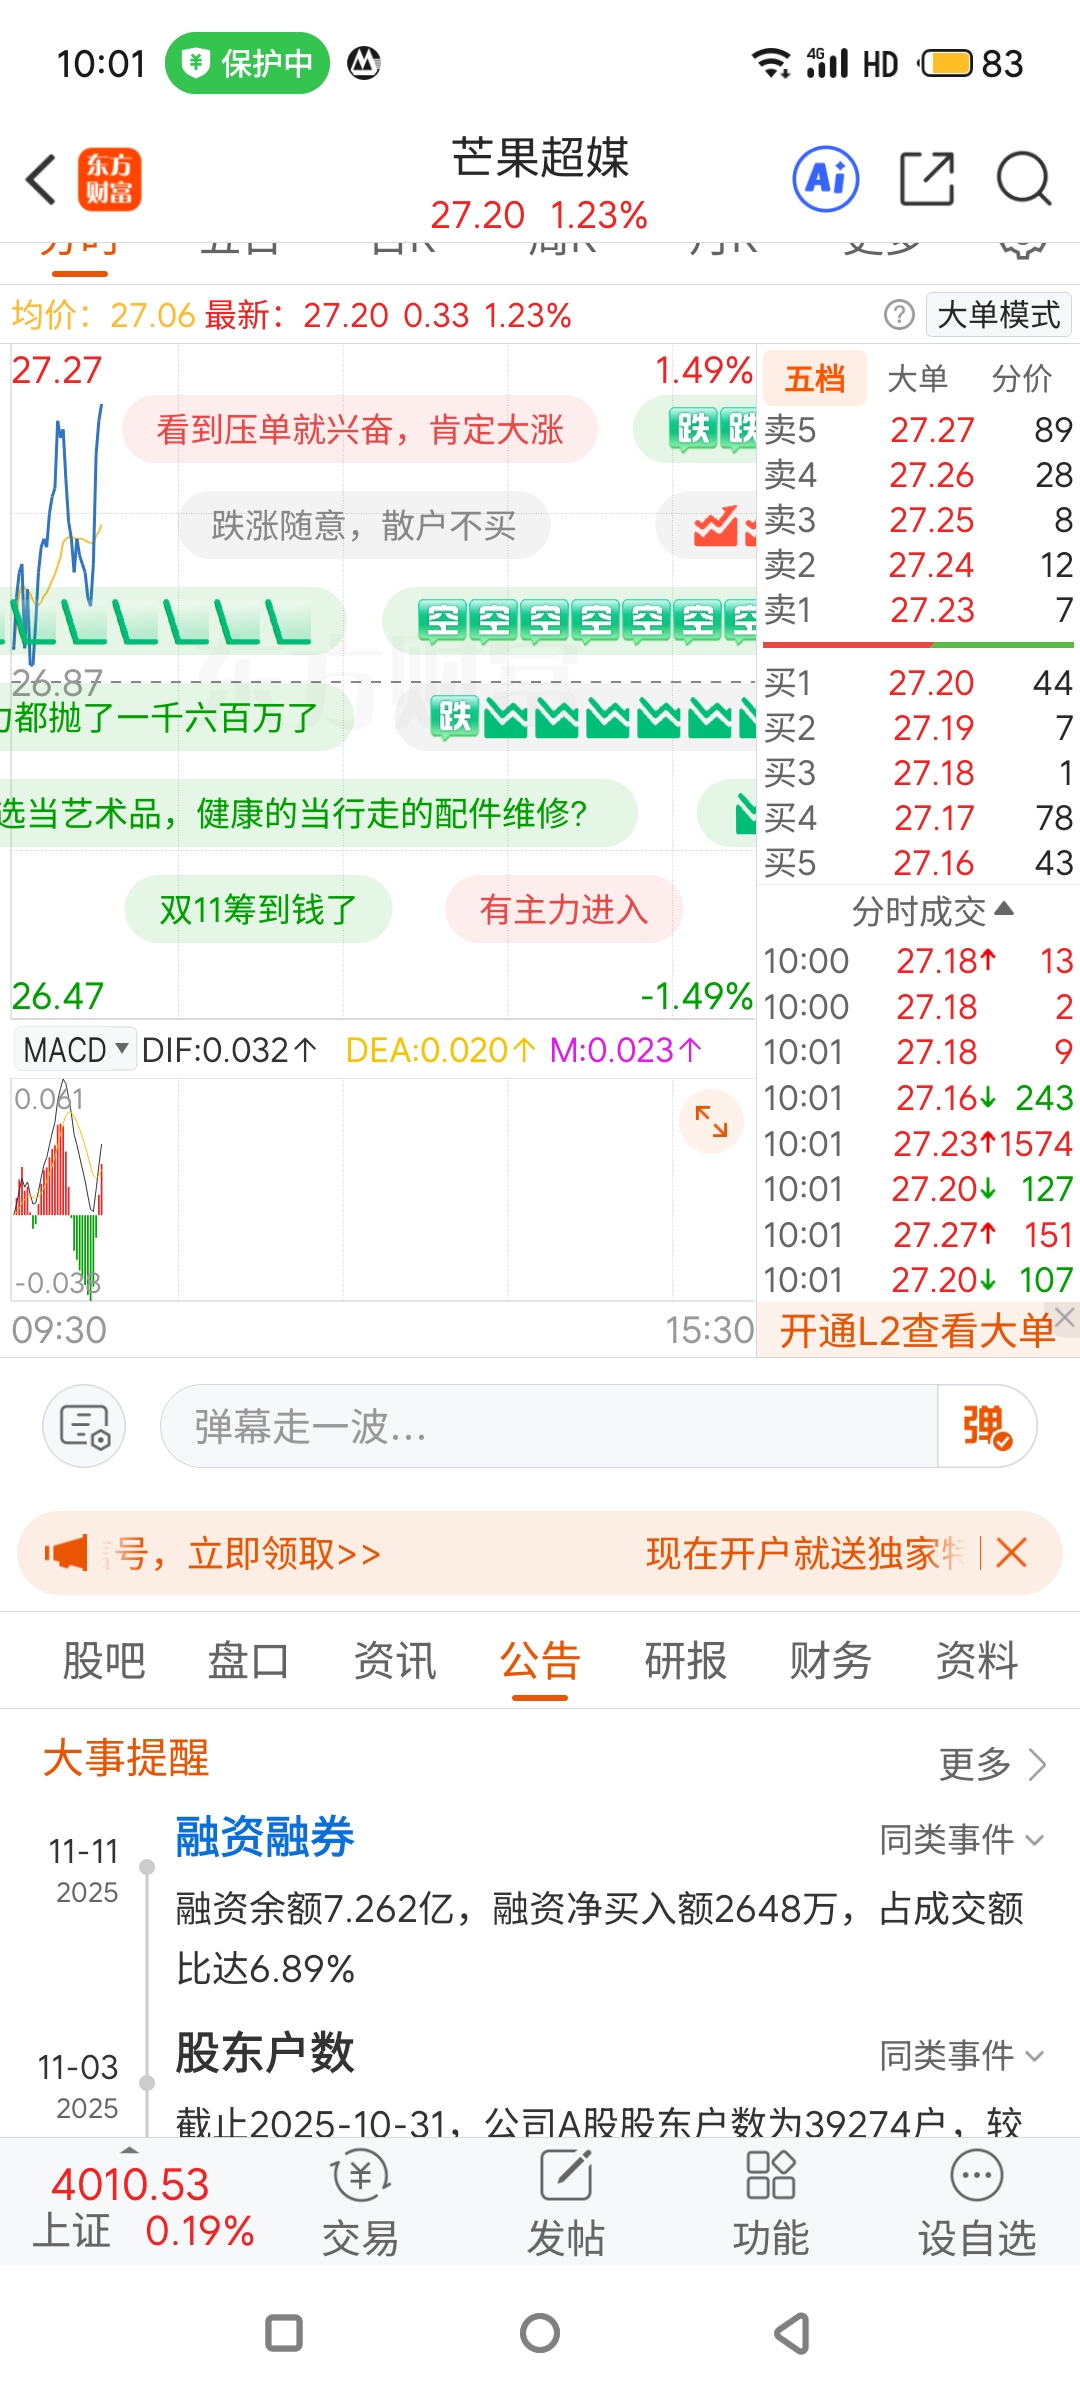Expand 同类事件 for 融资融券
Image resolution: width=1080 pixels, height=2400 pixels.
click(962, 1839)
